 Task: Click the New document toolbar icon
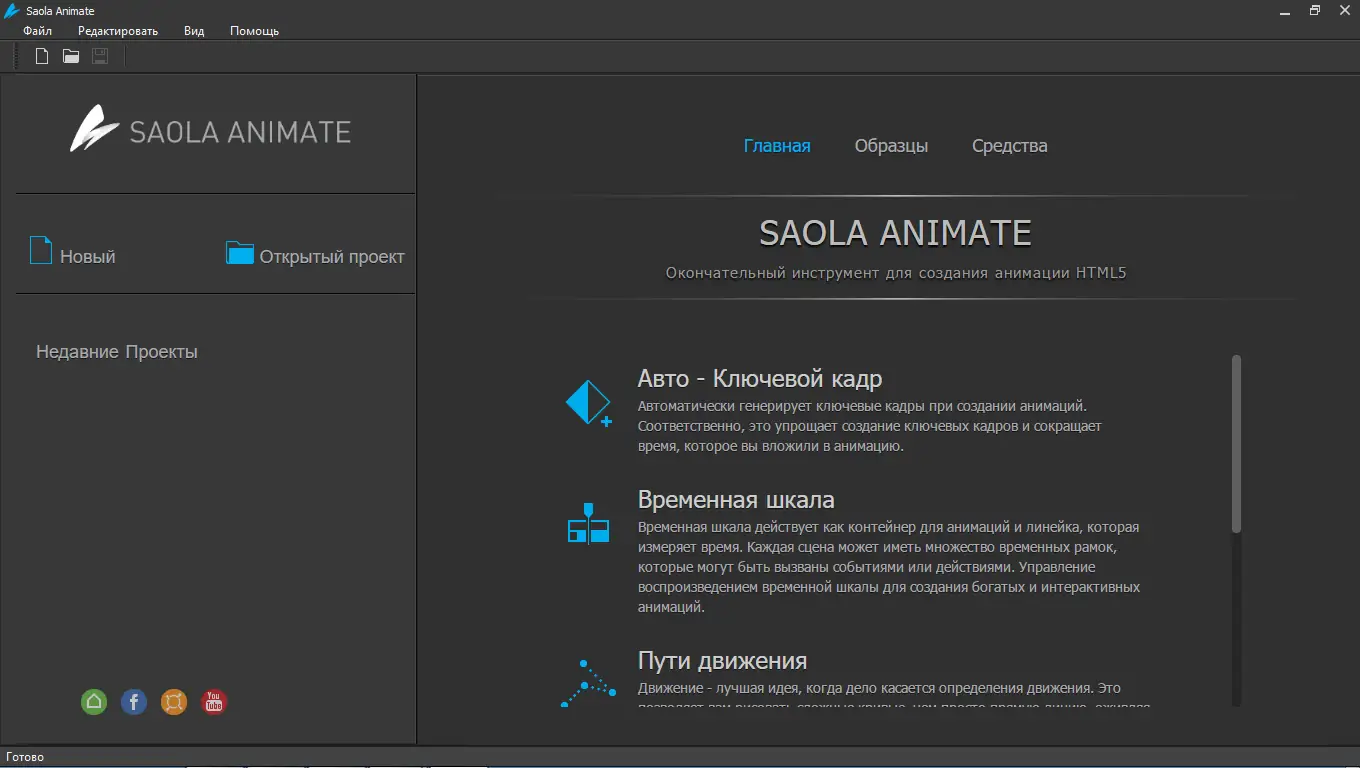[42, 56]
